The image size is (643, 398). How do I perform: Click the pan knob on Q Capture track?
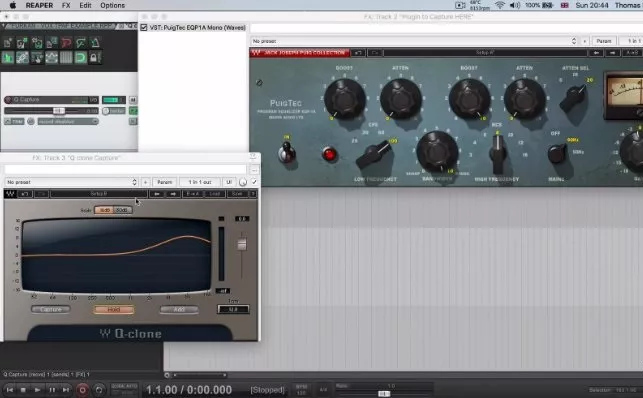[106, 111]
